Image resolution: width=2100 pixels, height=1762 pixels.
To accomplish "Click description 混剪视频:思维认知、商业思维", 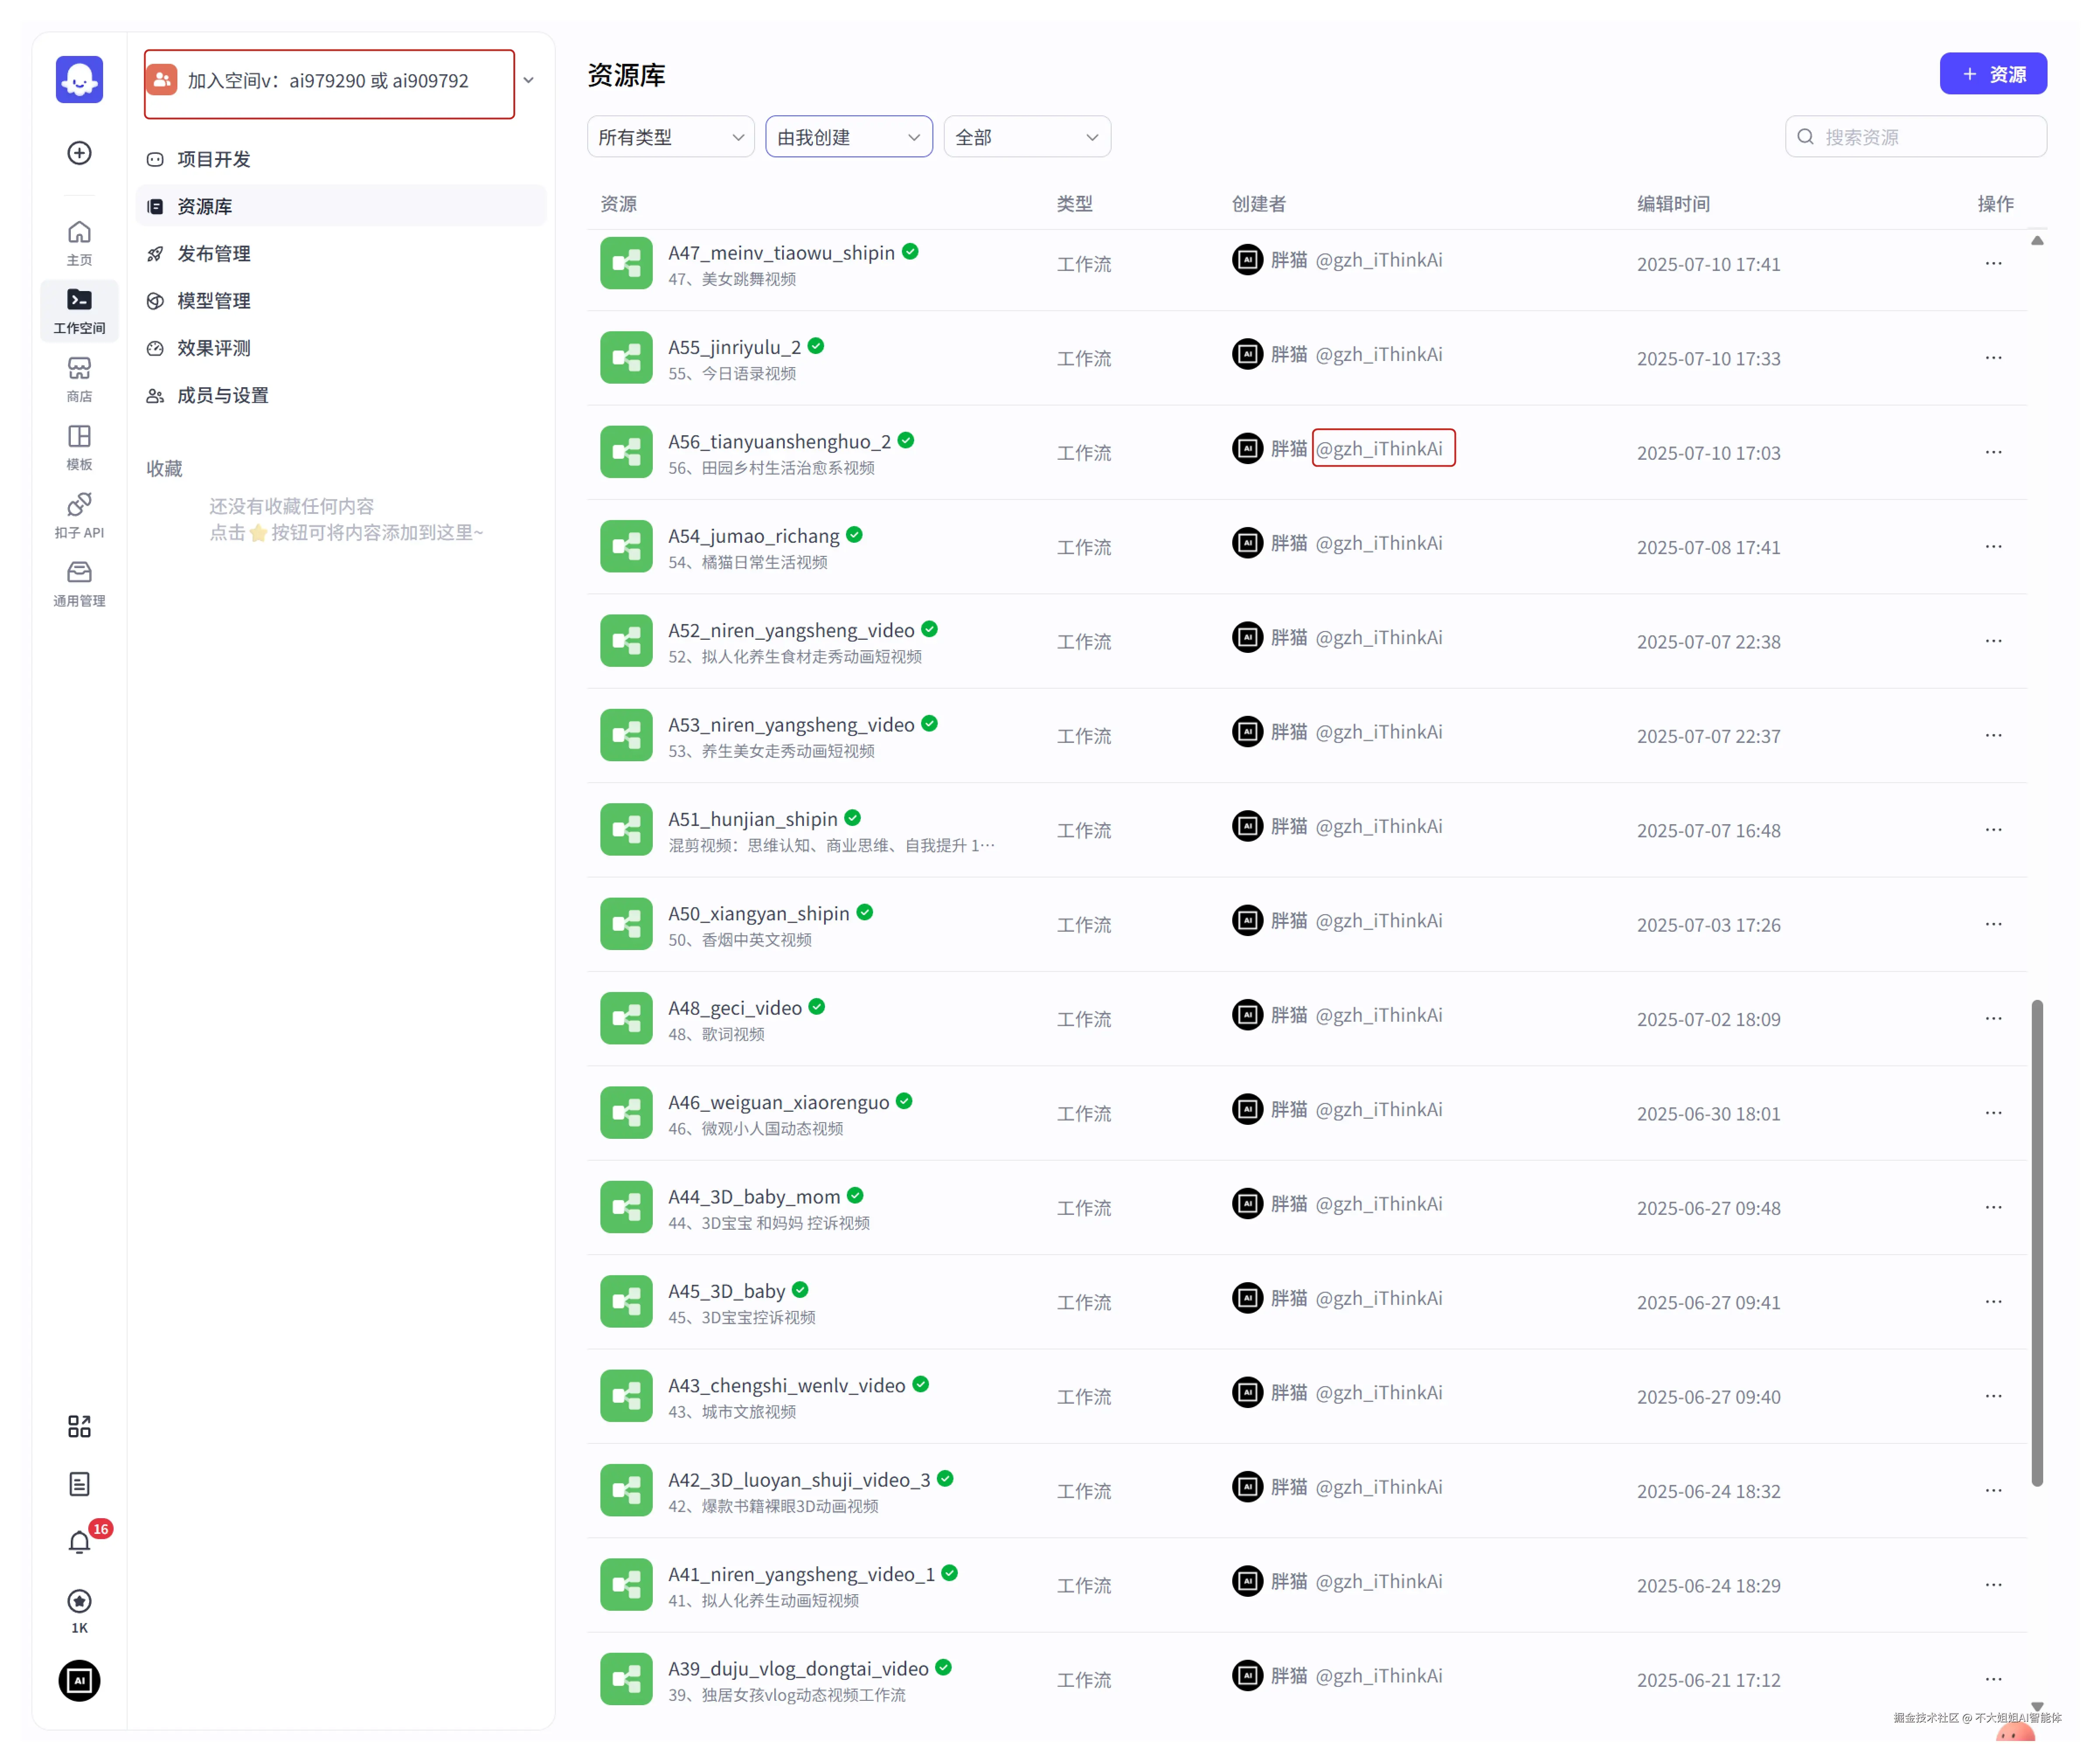I will point(831,845).
